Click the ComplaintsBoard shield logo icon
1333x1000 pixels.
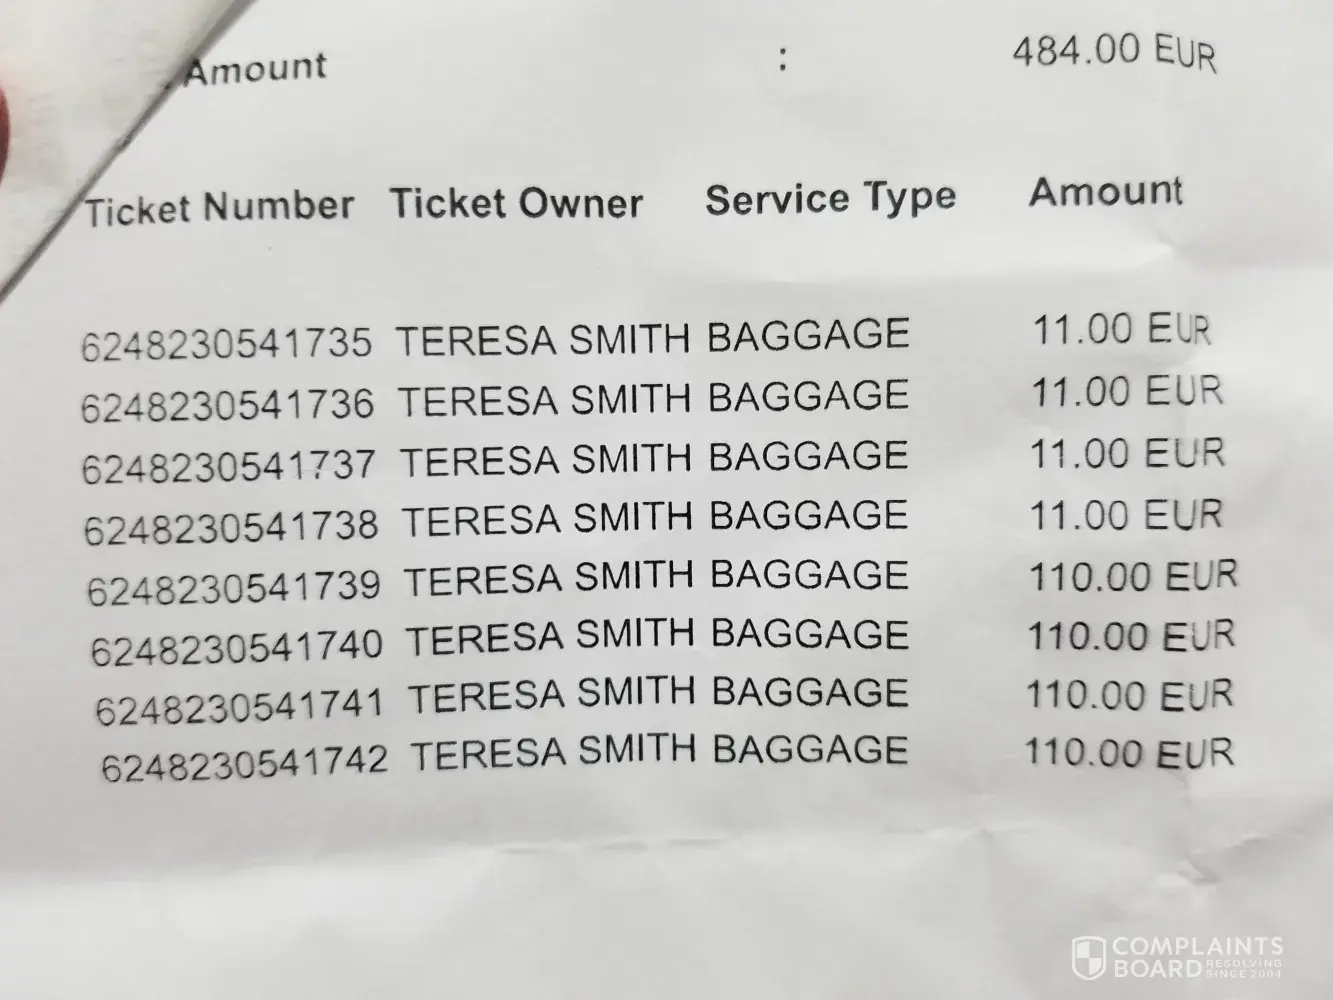pos(1087,957)
